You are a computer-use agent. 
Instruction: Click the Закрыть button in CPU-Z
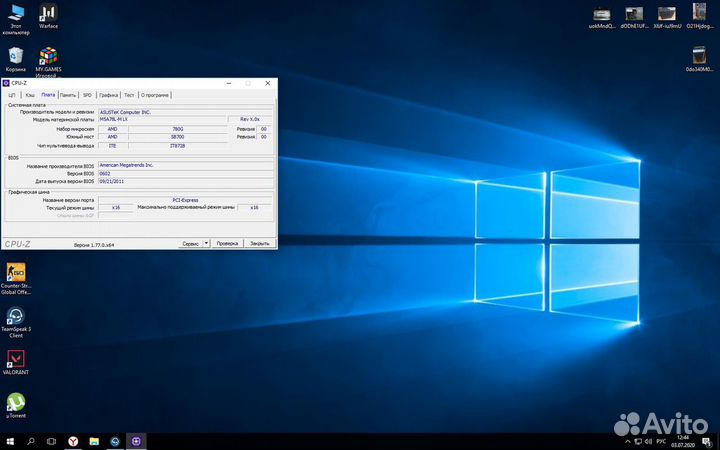259,243
